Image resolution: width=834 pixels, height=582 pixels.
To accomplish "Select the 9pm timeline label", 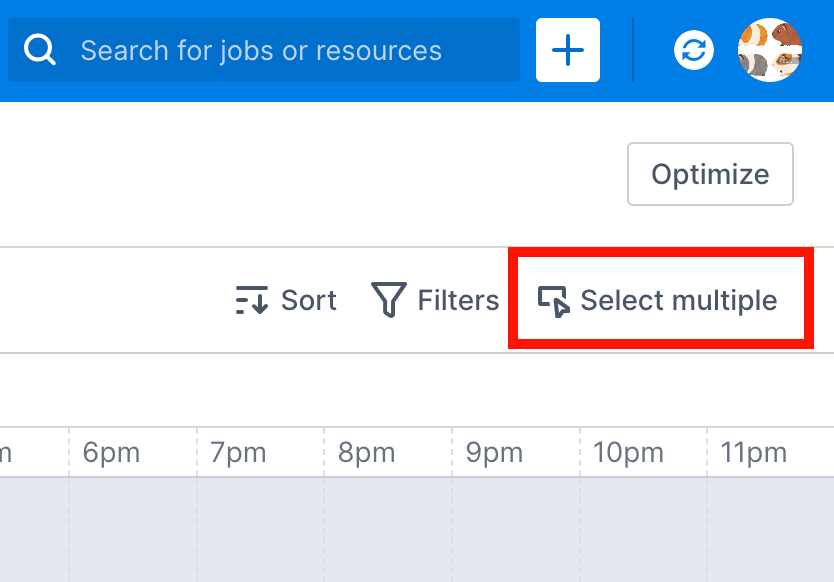I will (x=493, y=452).
